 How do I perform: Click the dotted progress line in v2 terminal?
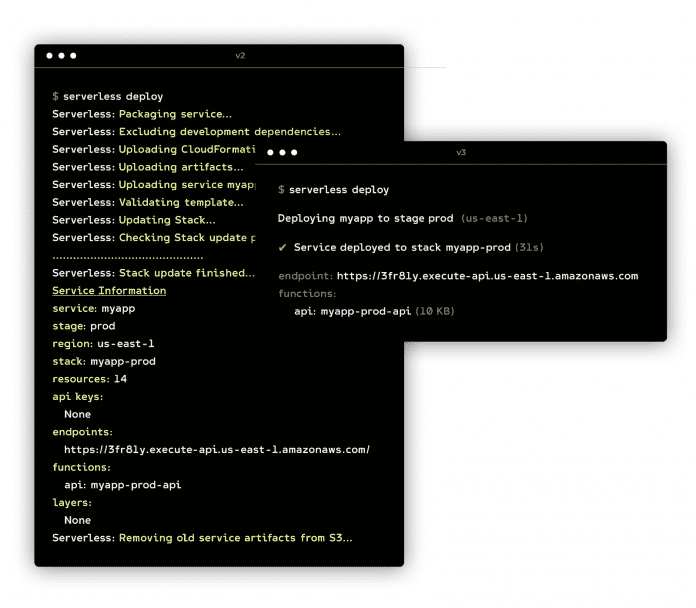[x=127, y=256]
